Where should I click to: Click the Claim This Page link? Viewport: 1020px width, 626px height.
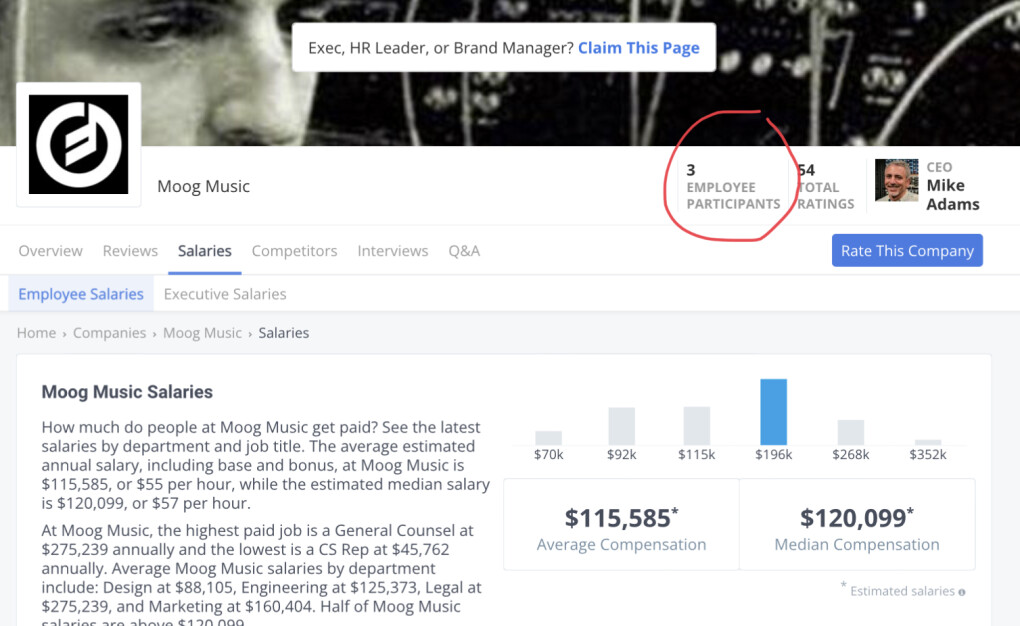[x=639, y=48]
